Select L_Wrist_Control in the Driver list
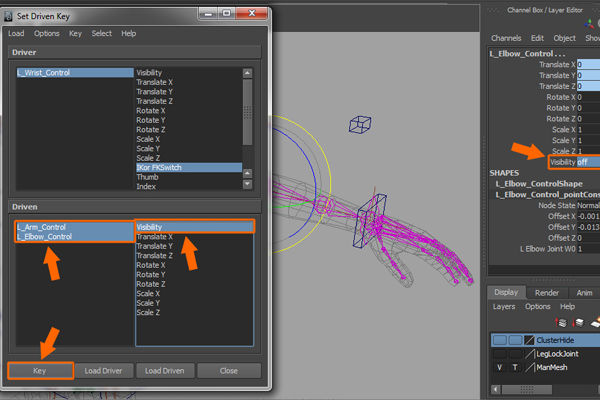The image size is (600, 400). [x=75, y=72]
